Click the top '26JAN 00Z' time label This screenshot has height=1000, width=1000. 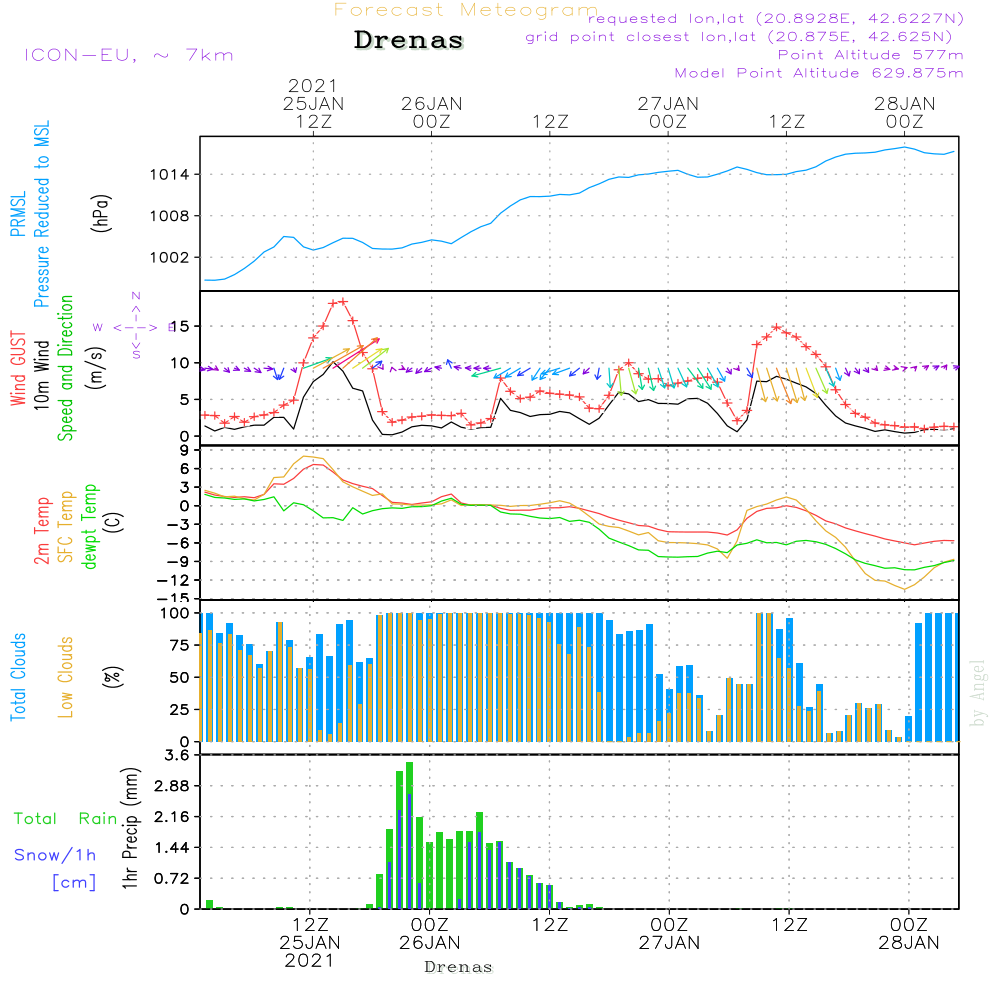[432, 112]
